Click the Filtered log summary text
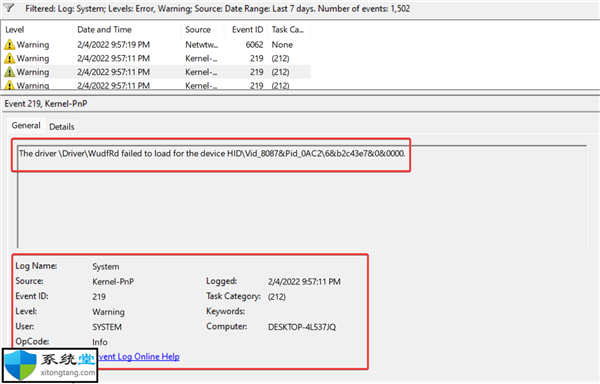Screen dimensions: 600x384 217,8
